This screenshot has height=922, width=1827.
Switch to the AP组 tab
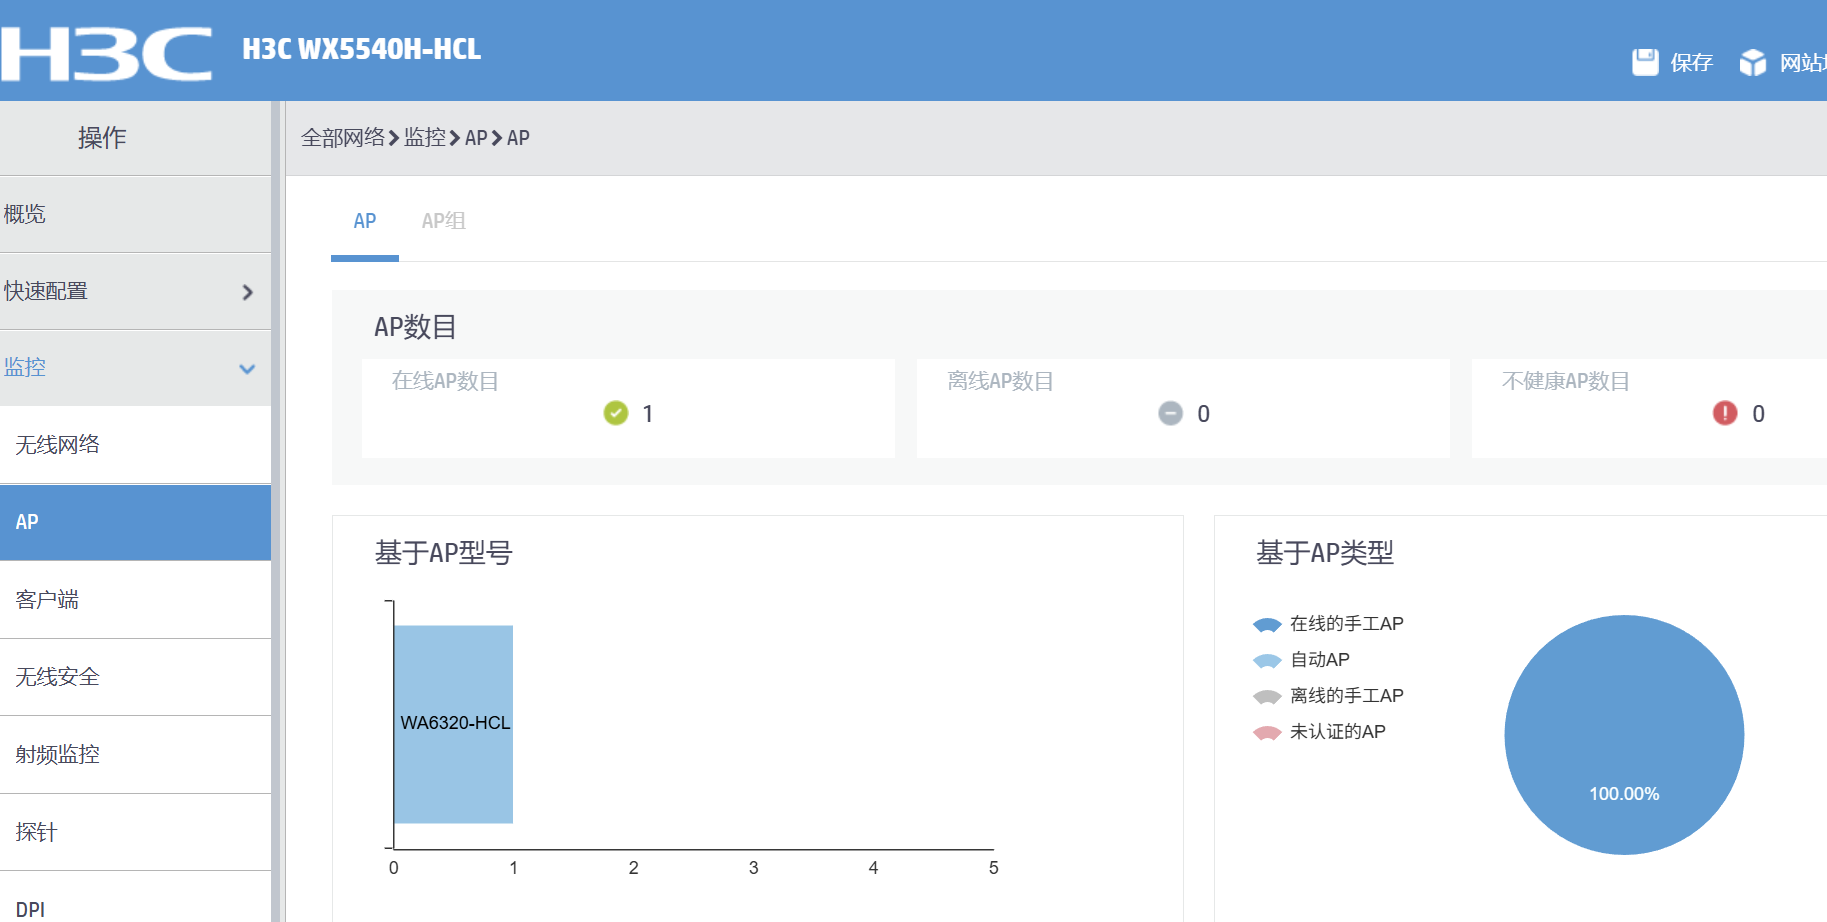[x=443, y=221]
